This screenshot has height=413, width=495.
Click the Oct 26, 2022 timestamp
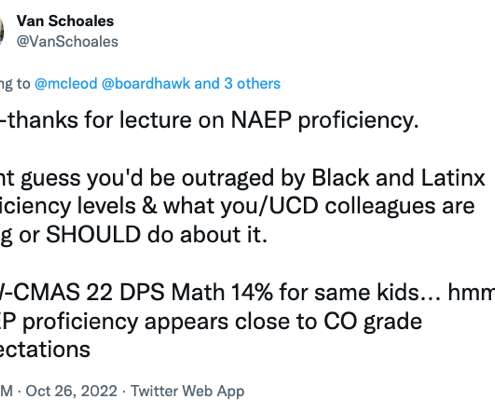coord(71,391)
